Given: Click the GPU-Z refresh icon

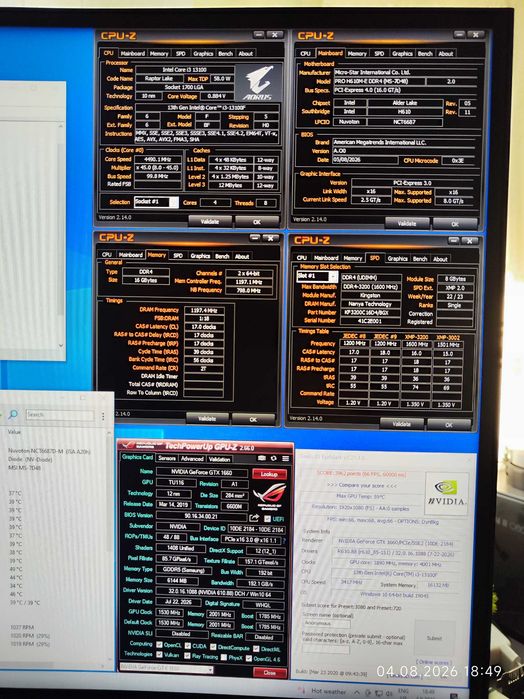Looking at the screenshot, I should 273,458.
